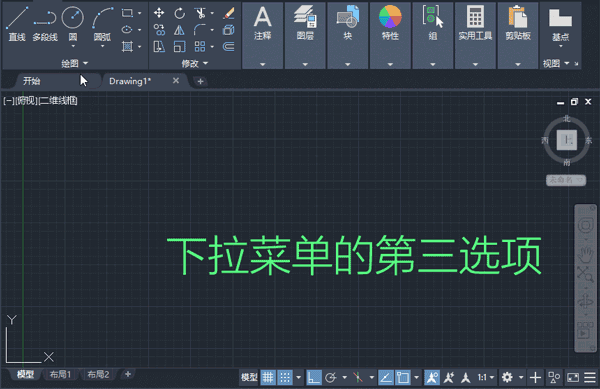Open status bar customization menu icon

pos(590,378)
